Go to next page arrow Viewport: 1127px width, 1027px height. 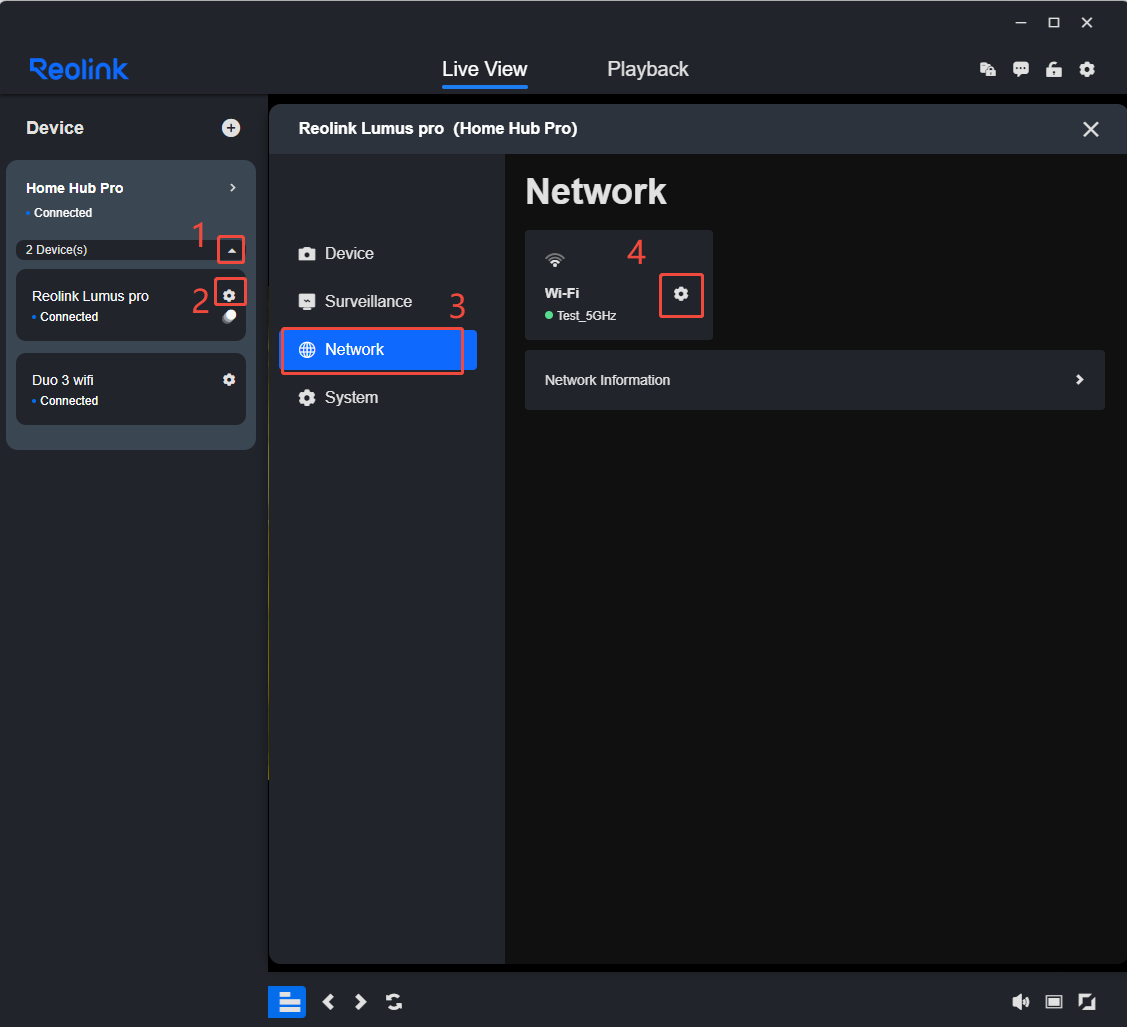pos(361,1001)
